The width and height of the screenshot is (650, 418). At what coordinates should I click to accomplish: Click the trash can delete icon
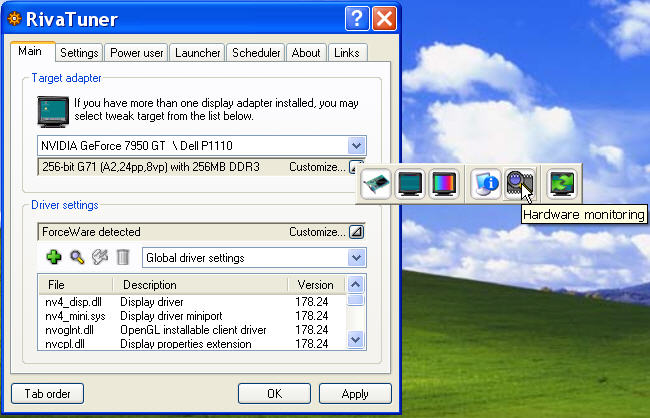click(123, 257)
